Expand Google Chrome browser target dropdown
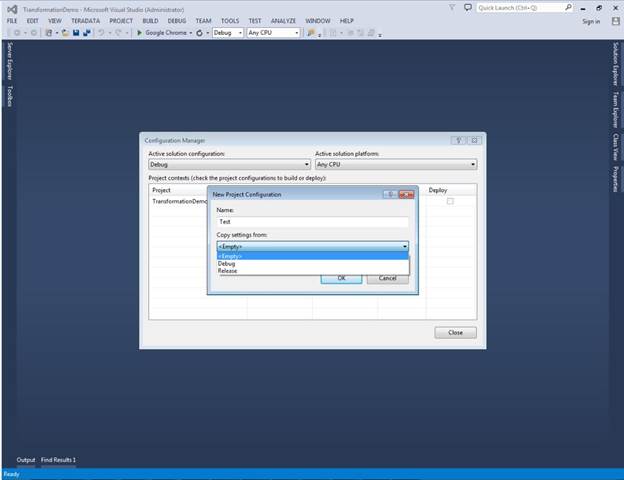This screenshot has width=624, height=480. pyautogui.click(x=191, y=33)
